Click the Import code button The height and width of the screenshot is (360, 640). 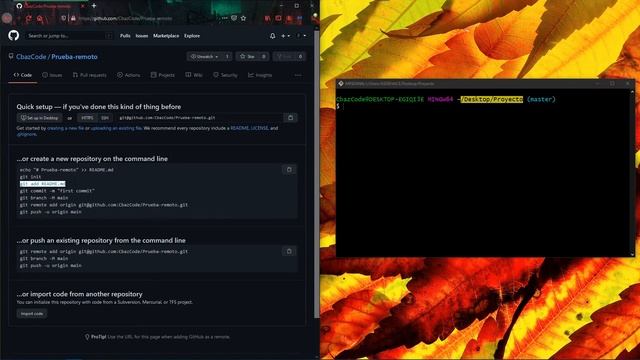[32, 313]
